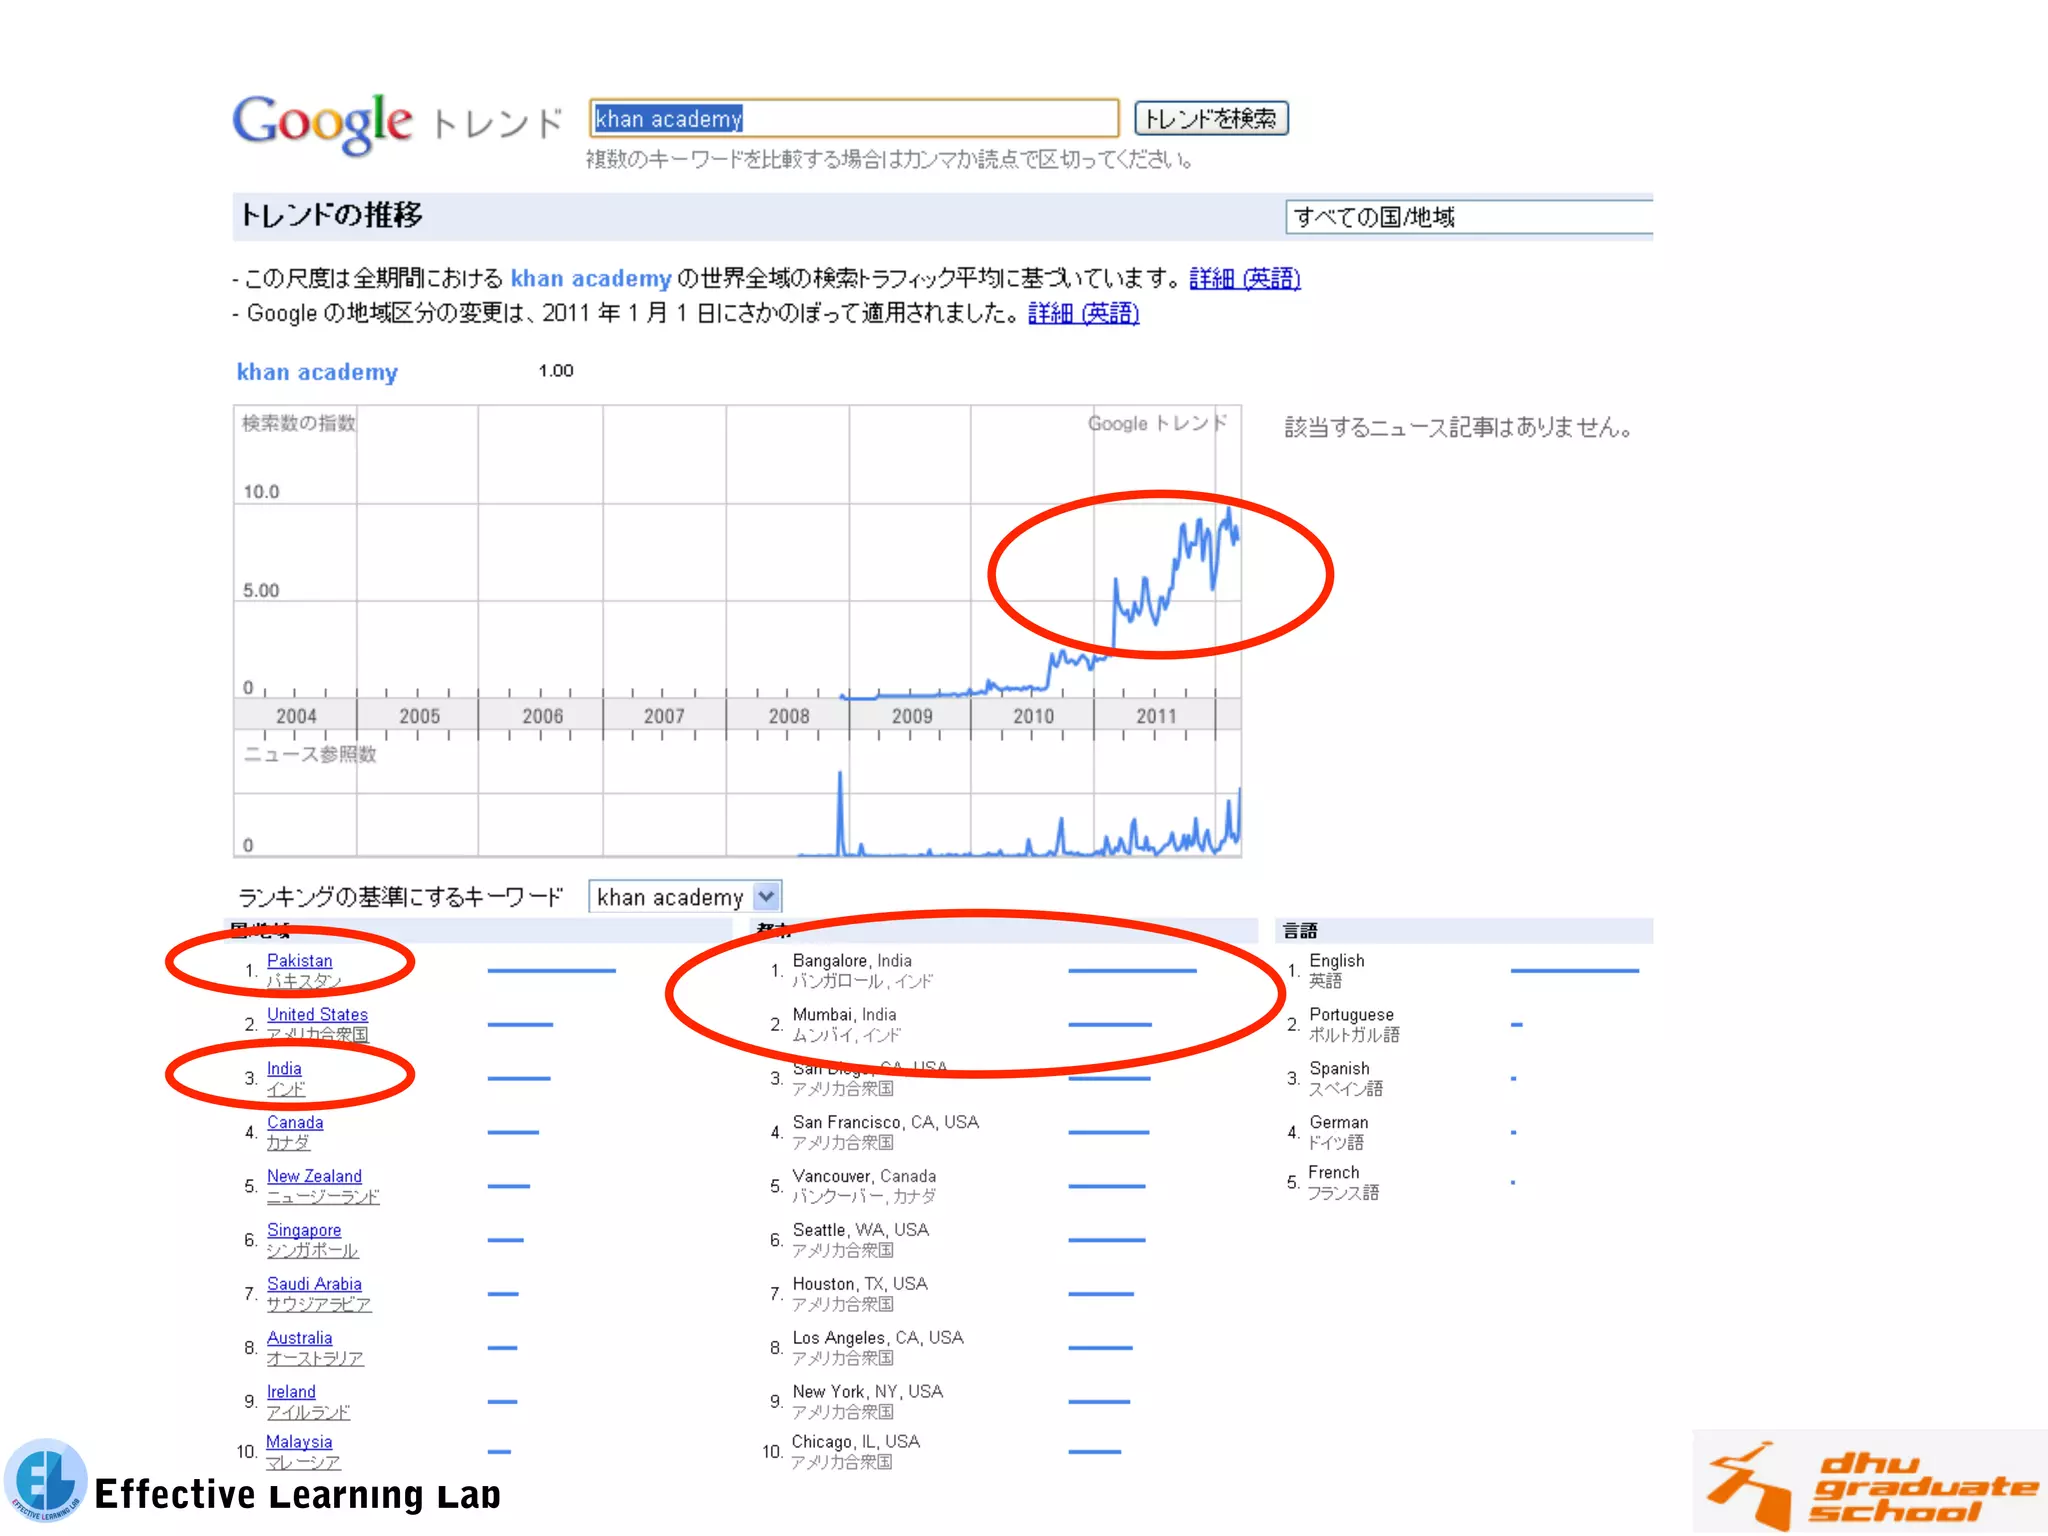Open the United States region link
The height and width of the screenshot is (1536, 2048).
tap(317, 1015)
